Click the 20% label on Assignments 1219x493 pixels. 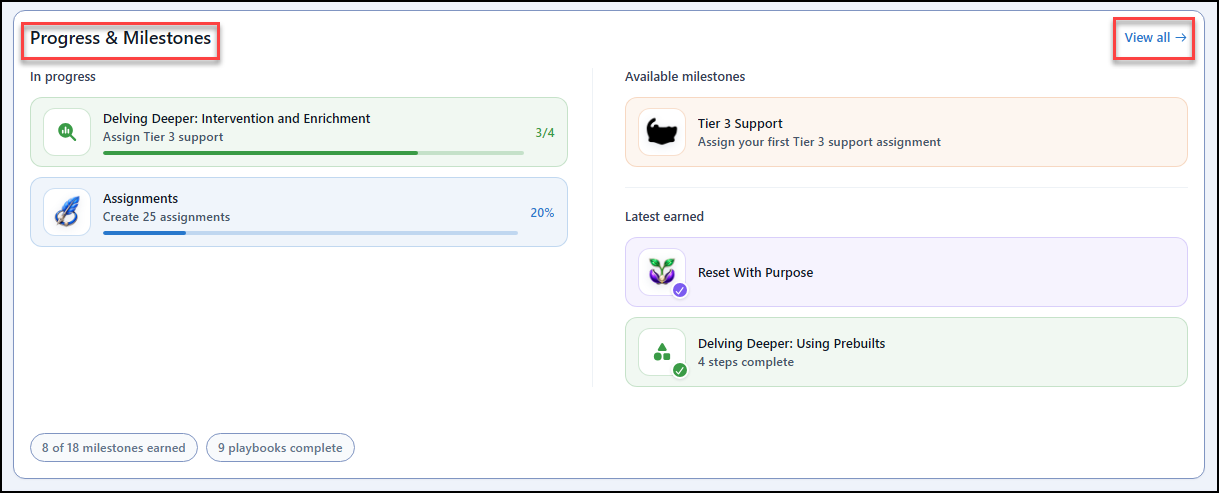(542, 212)
